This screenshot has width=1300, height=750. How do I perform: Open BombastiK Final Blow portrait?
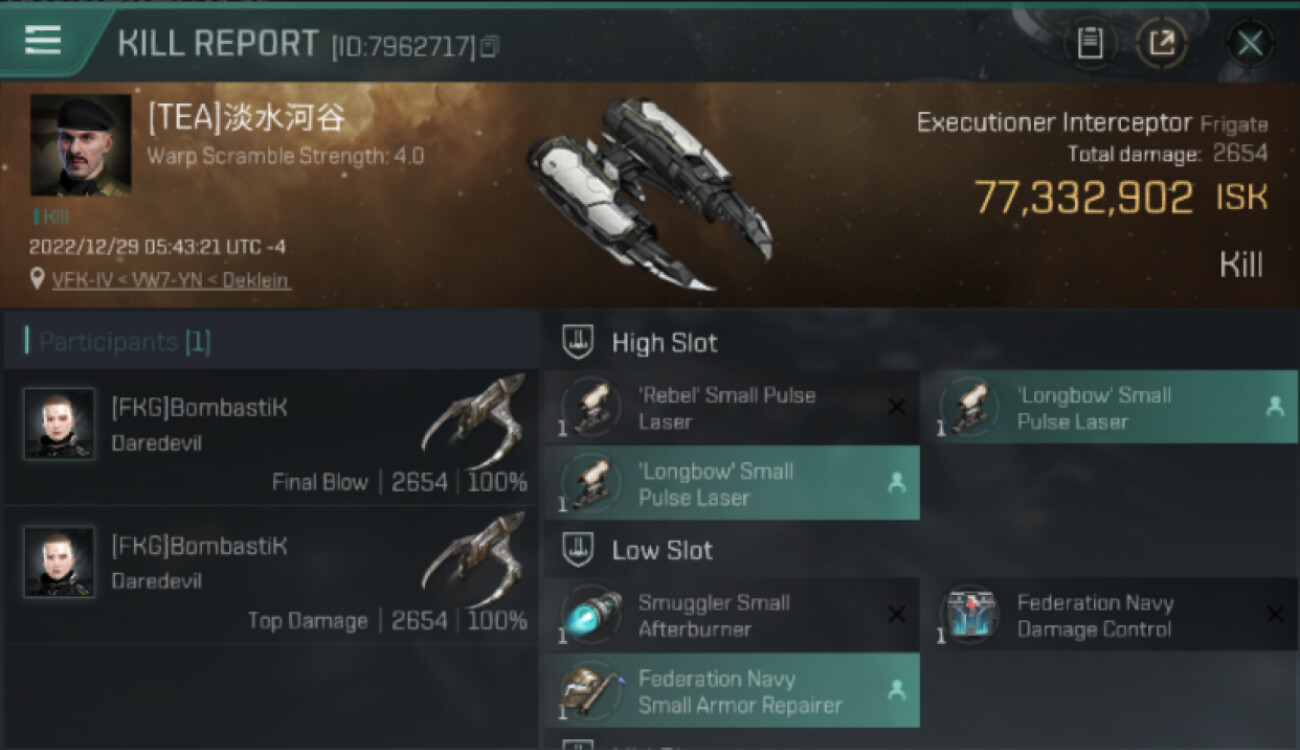59,424
